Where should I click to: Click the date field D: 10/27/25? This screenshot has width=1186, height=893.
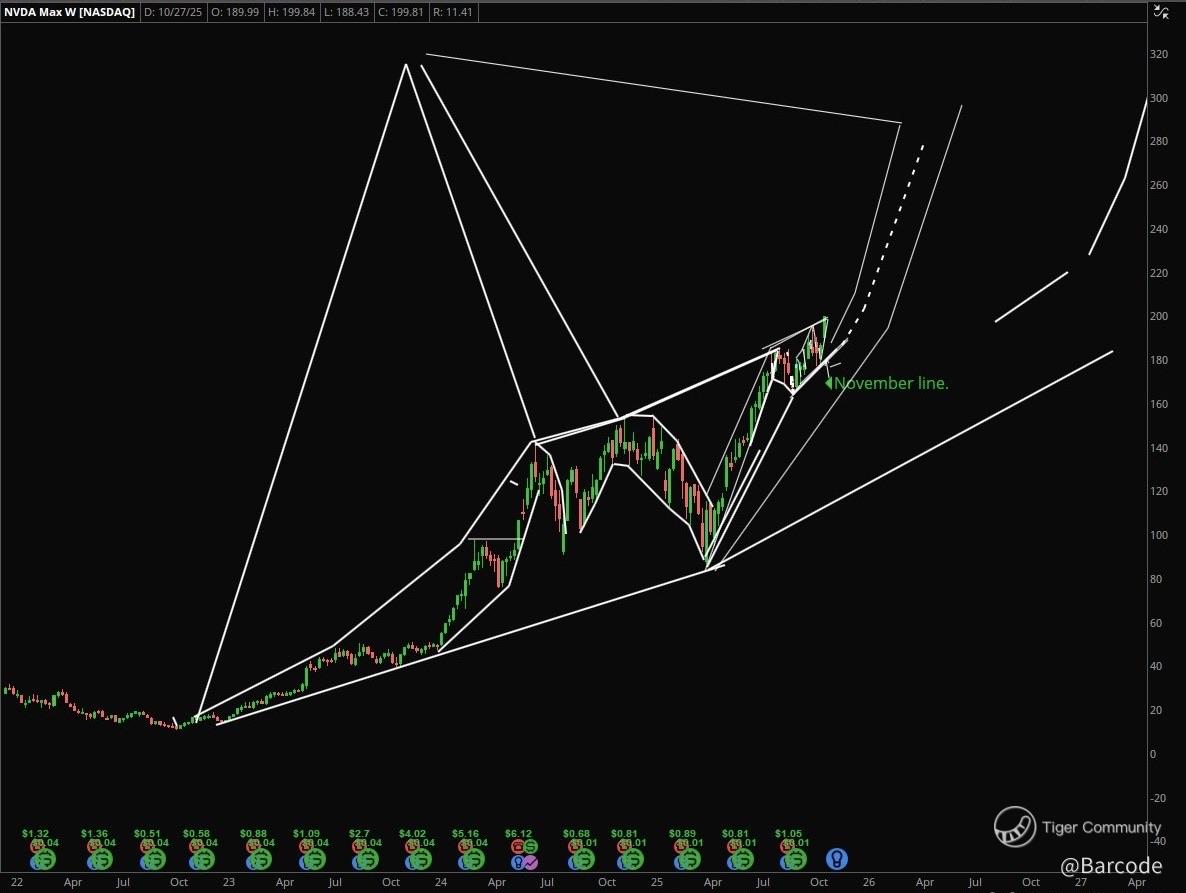[173, 12]
